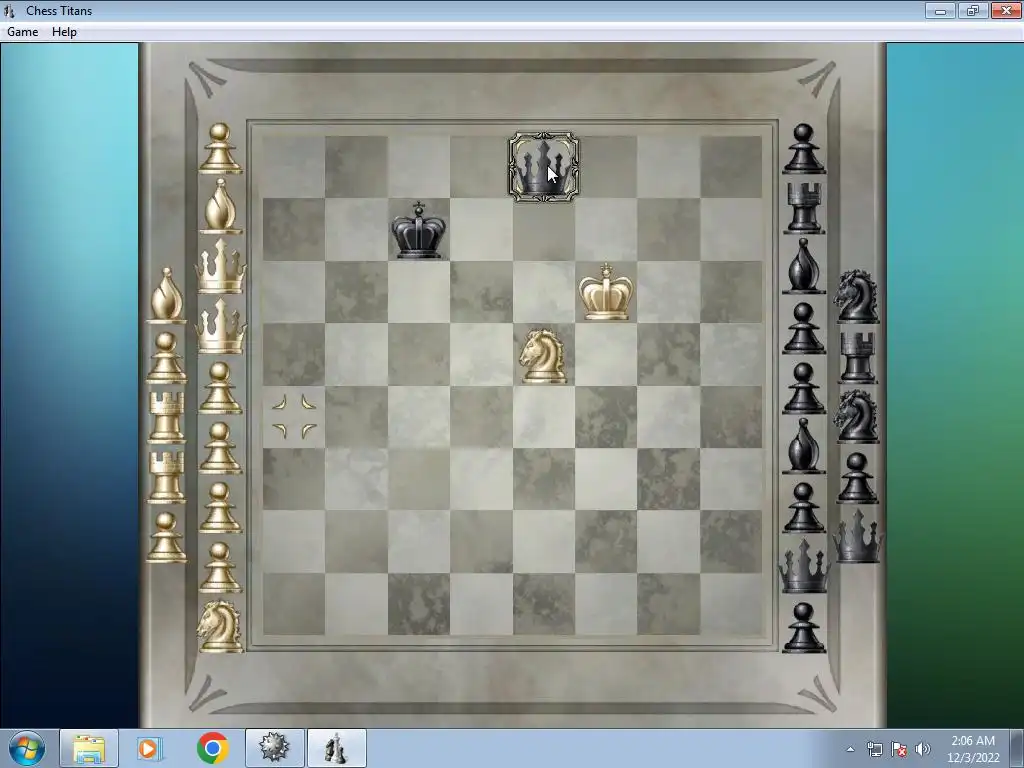This screenshot has height=768, width=1024.
Task: Open Windows Explorer from the taskbar
Action: coord(89,748)
